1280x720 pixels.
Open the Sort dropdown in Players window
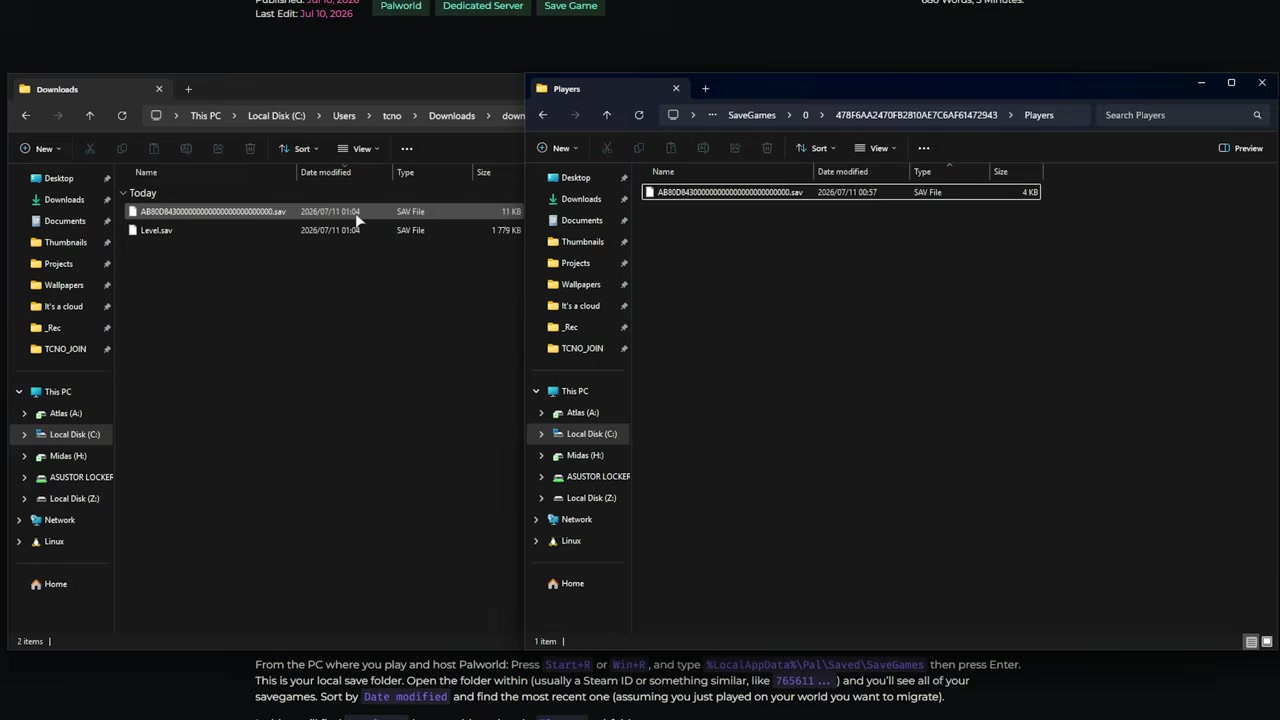pyautogui.click(x=815, y=148)
